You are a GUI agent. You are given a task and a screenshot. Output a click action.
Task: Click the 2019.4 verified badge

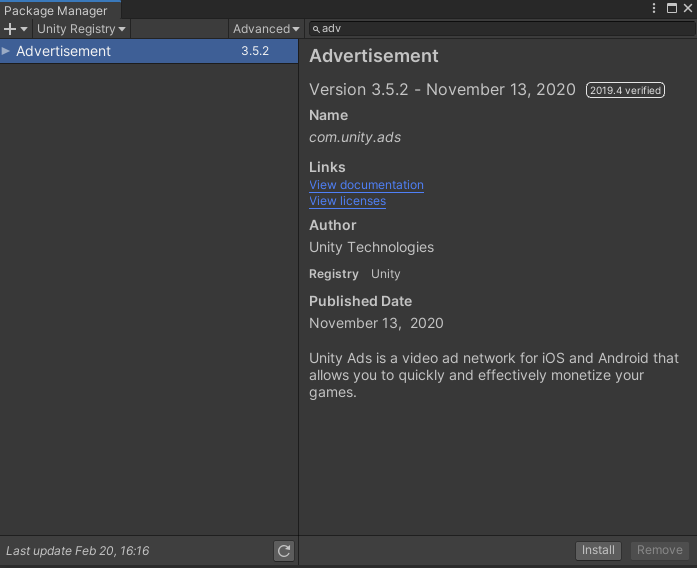point(625,90)
